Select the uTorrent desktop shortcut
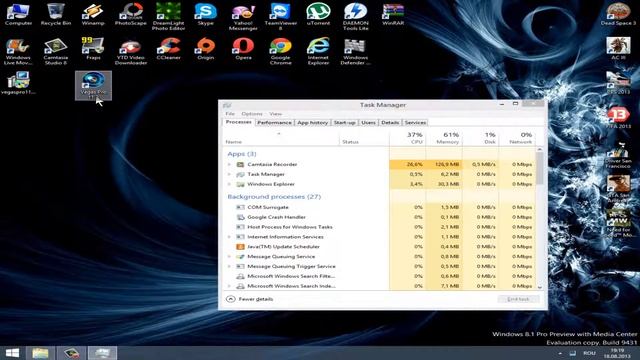The image size is (640, 360). click(318, 14)
